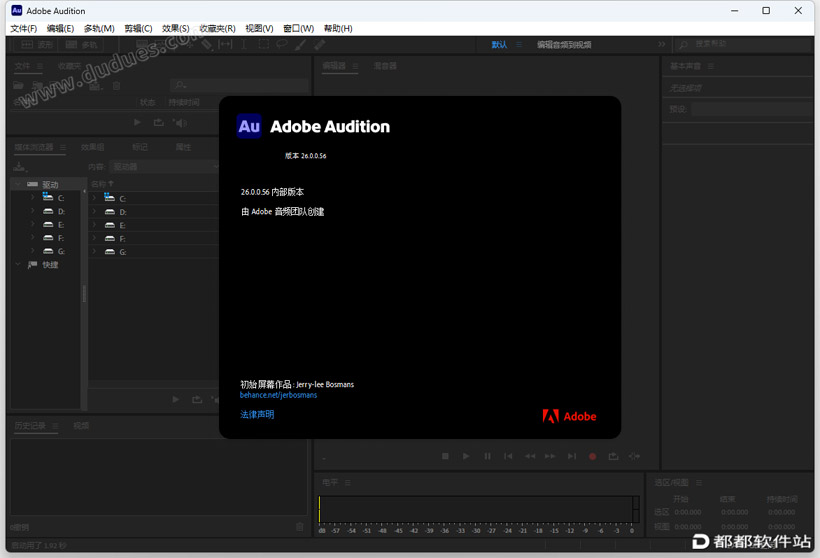Click the red Record button
Image resolution: width=820 pixels, height=558 pixels.
pos(593,456)
